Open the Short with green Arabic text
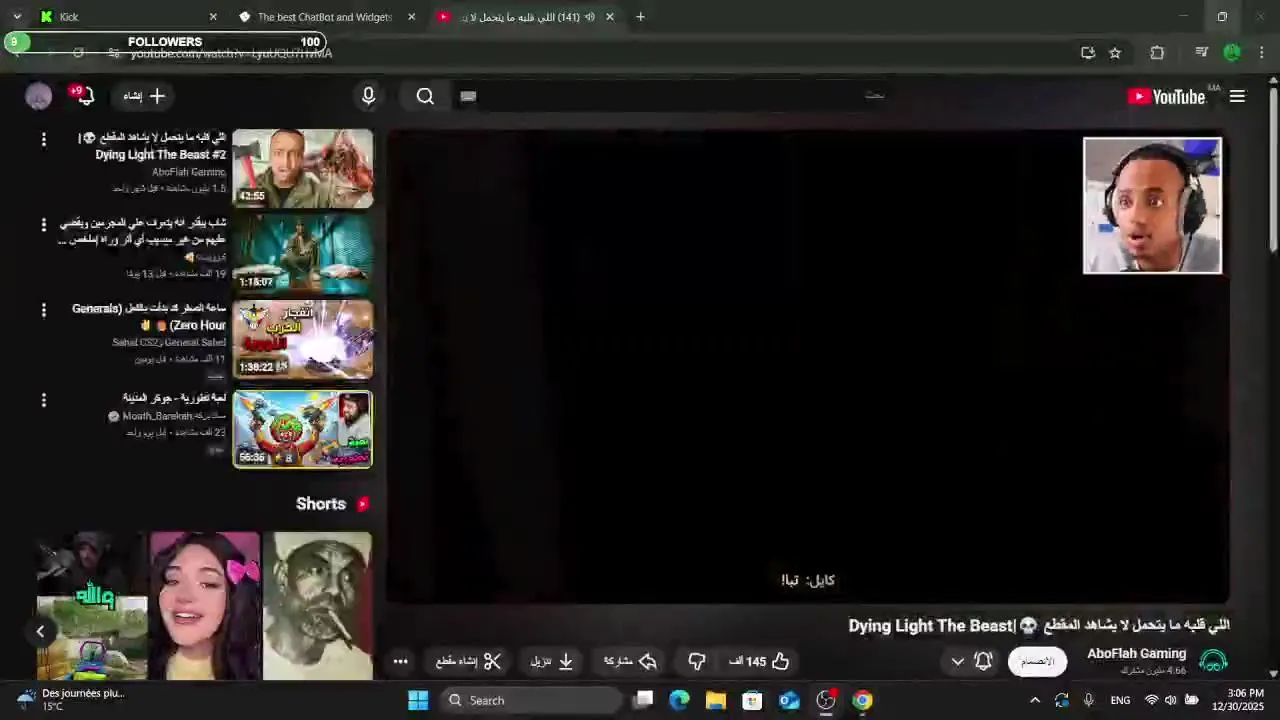This screenshot has height=720, width=1280. point(92,606)
